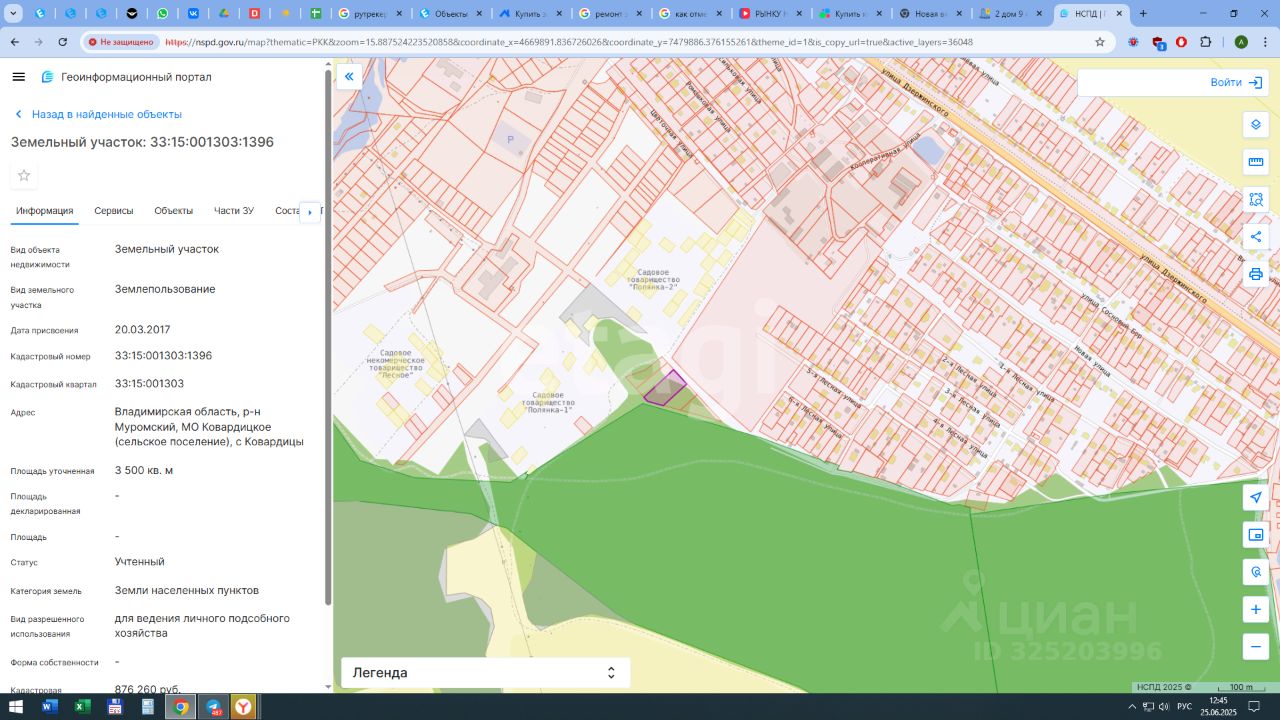Add land plot to favorites star
Viewport: 1280px width, 720px height.
point(24,176)
